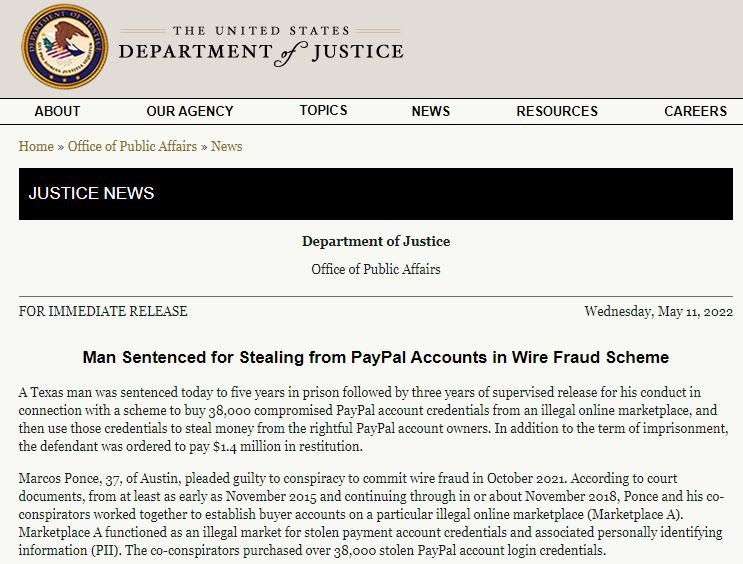This screenshot has height=564, width=743.
Task: Click the FOR IMMEDIATE RELEASE label
Action: [x=103, y=311]
